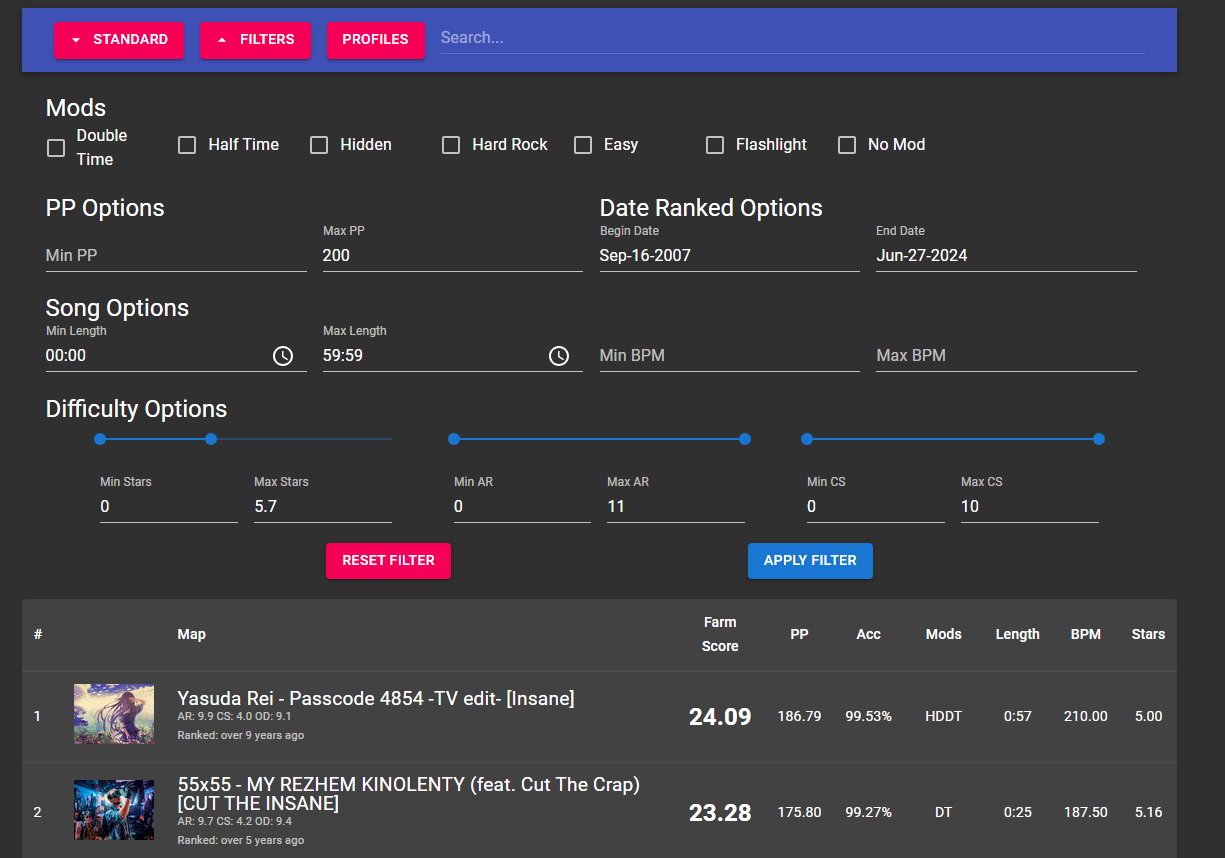The height and width of the screenshot is (858, 1225).
Task: Click the 55x55 MY REZHEM KINOLENTY title
Action: 409,794
